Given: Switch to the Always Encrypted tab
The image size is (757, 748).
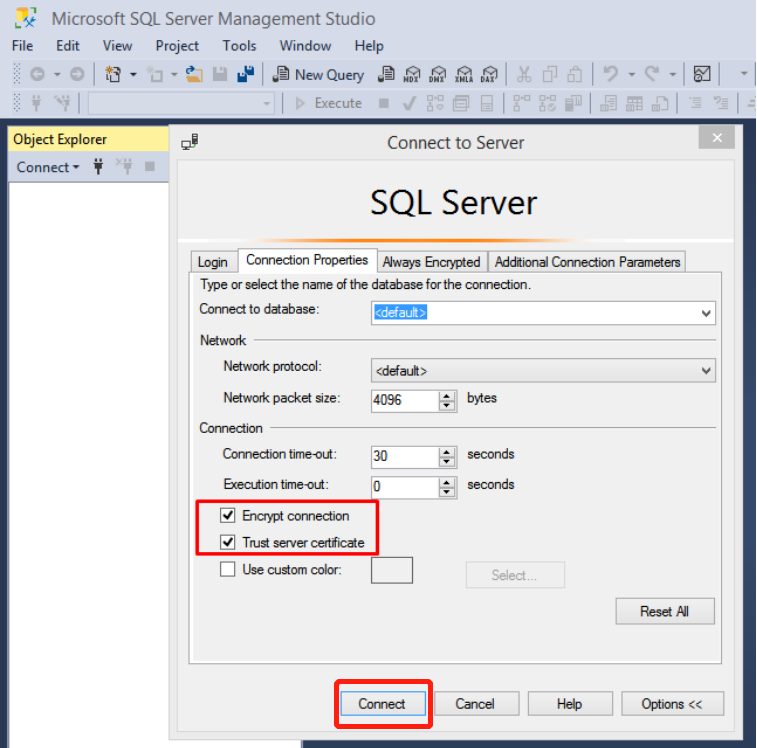Looking at the screenshot, I should tap(431, 262).
